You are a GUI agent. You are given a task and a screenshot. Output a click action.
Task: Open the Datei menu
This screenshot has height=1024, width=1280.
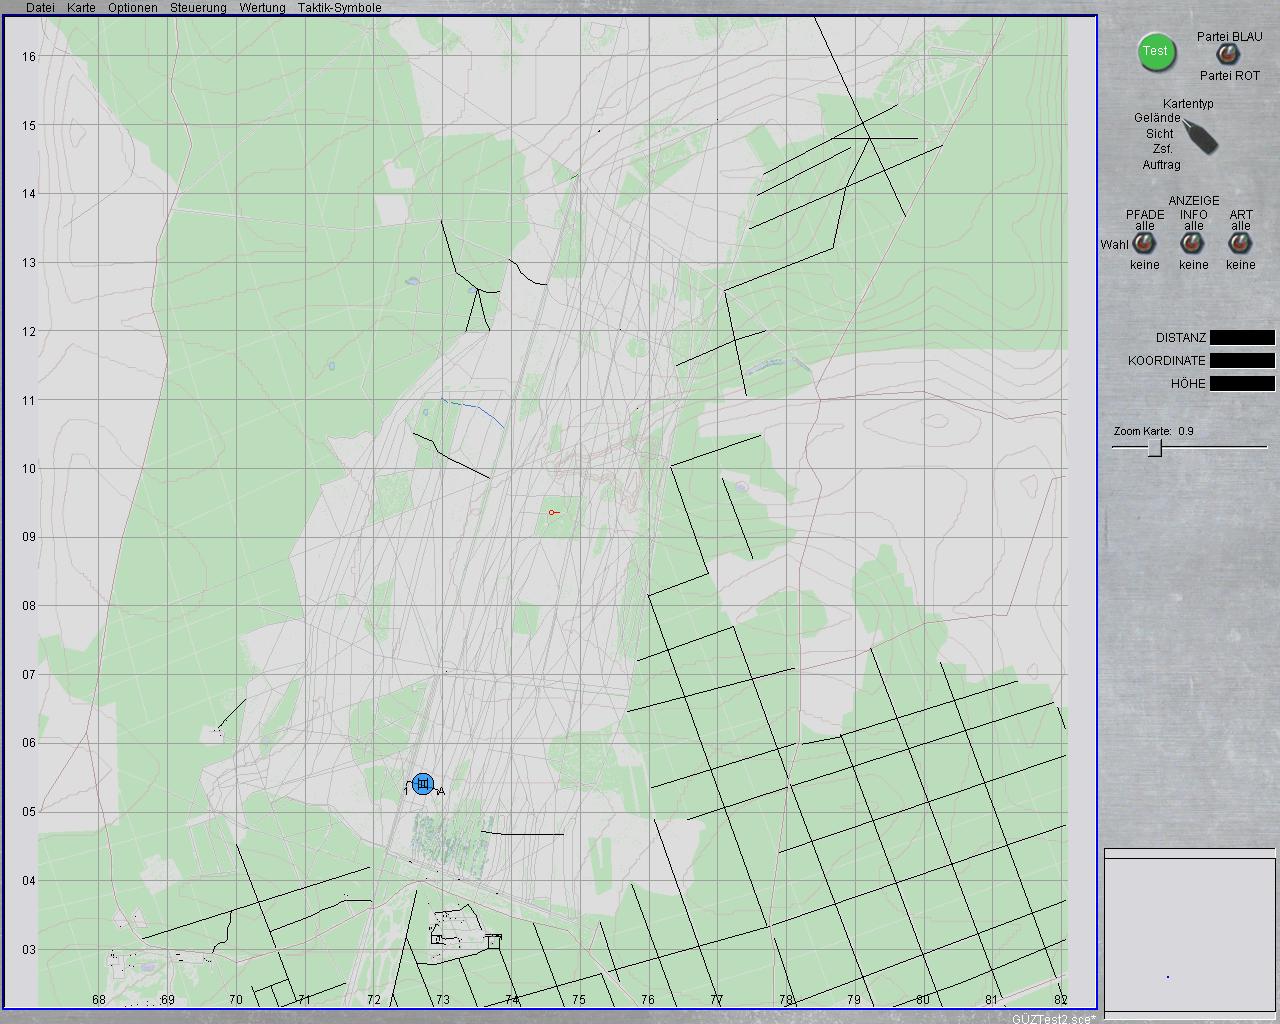40,8
